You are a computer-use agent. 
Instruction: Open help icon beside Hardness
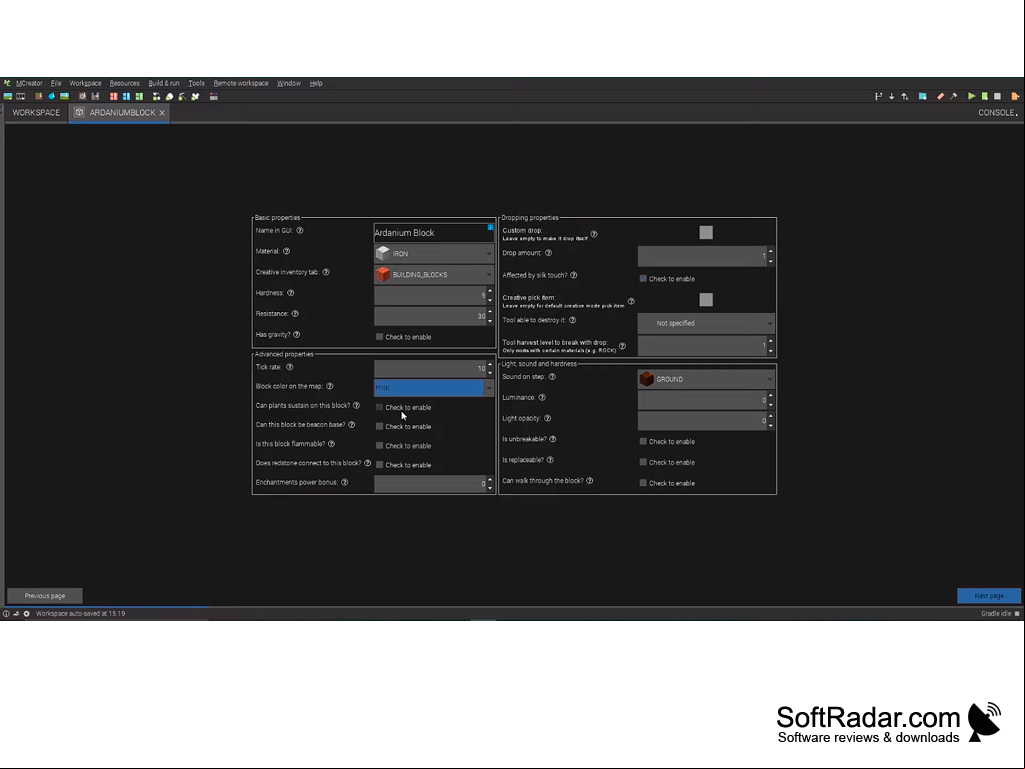291,293
